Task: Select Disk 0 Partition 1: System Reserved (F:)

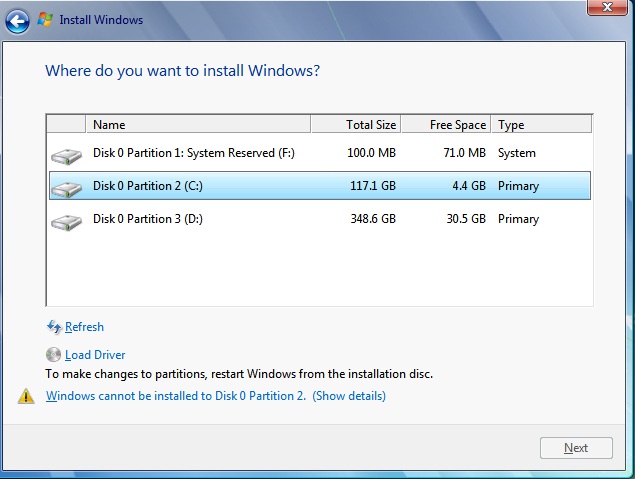Action: tap(194, 153)
